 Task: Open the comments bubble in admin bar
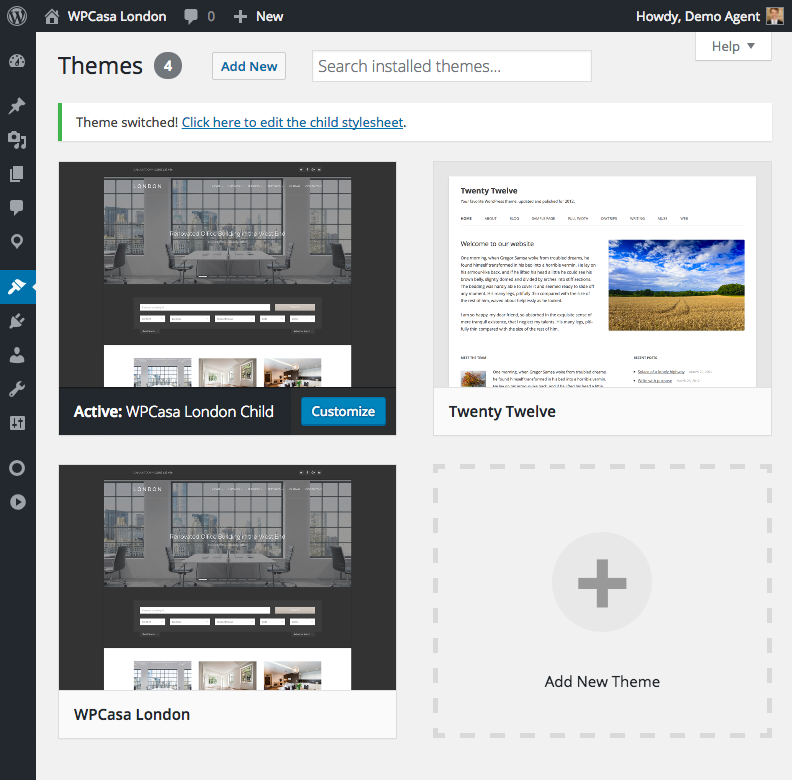tap(191, 17)
